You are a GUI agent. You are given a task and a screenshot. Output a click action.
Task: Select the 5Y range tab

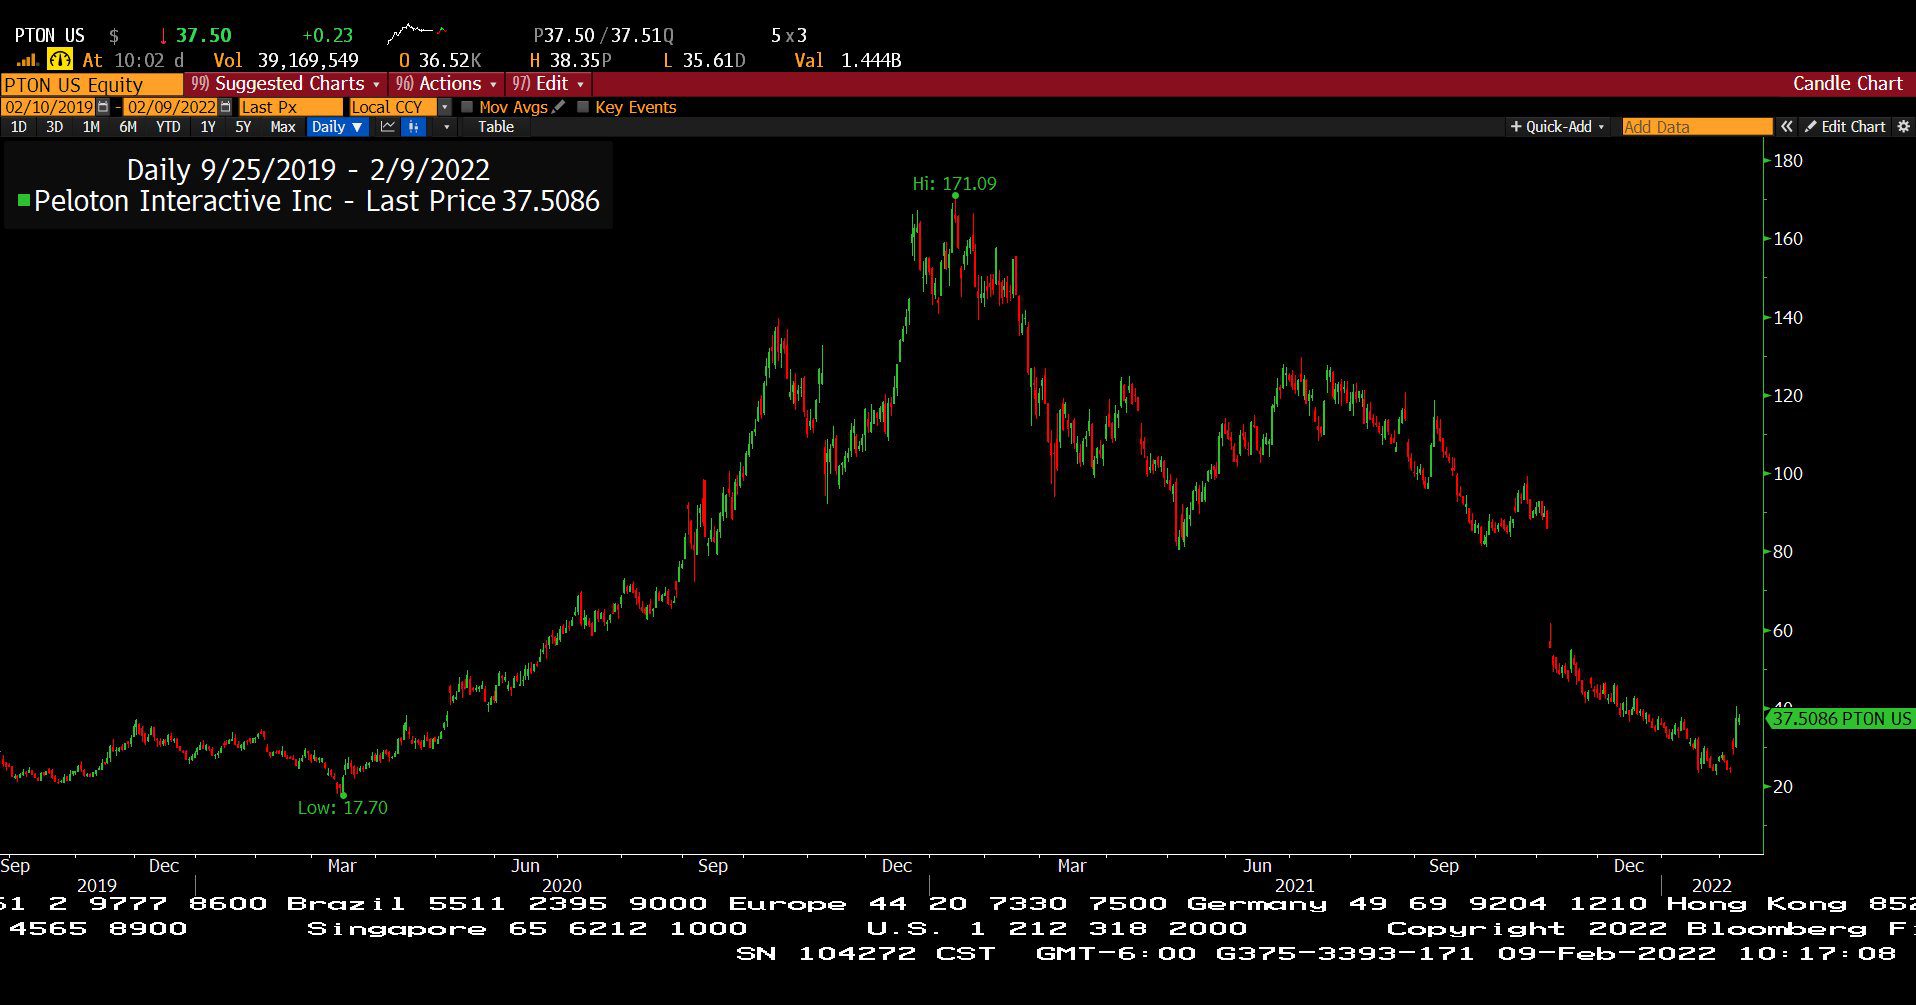pos(243,127)
